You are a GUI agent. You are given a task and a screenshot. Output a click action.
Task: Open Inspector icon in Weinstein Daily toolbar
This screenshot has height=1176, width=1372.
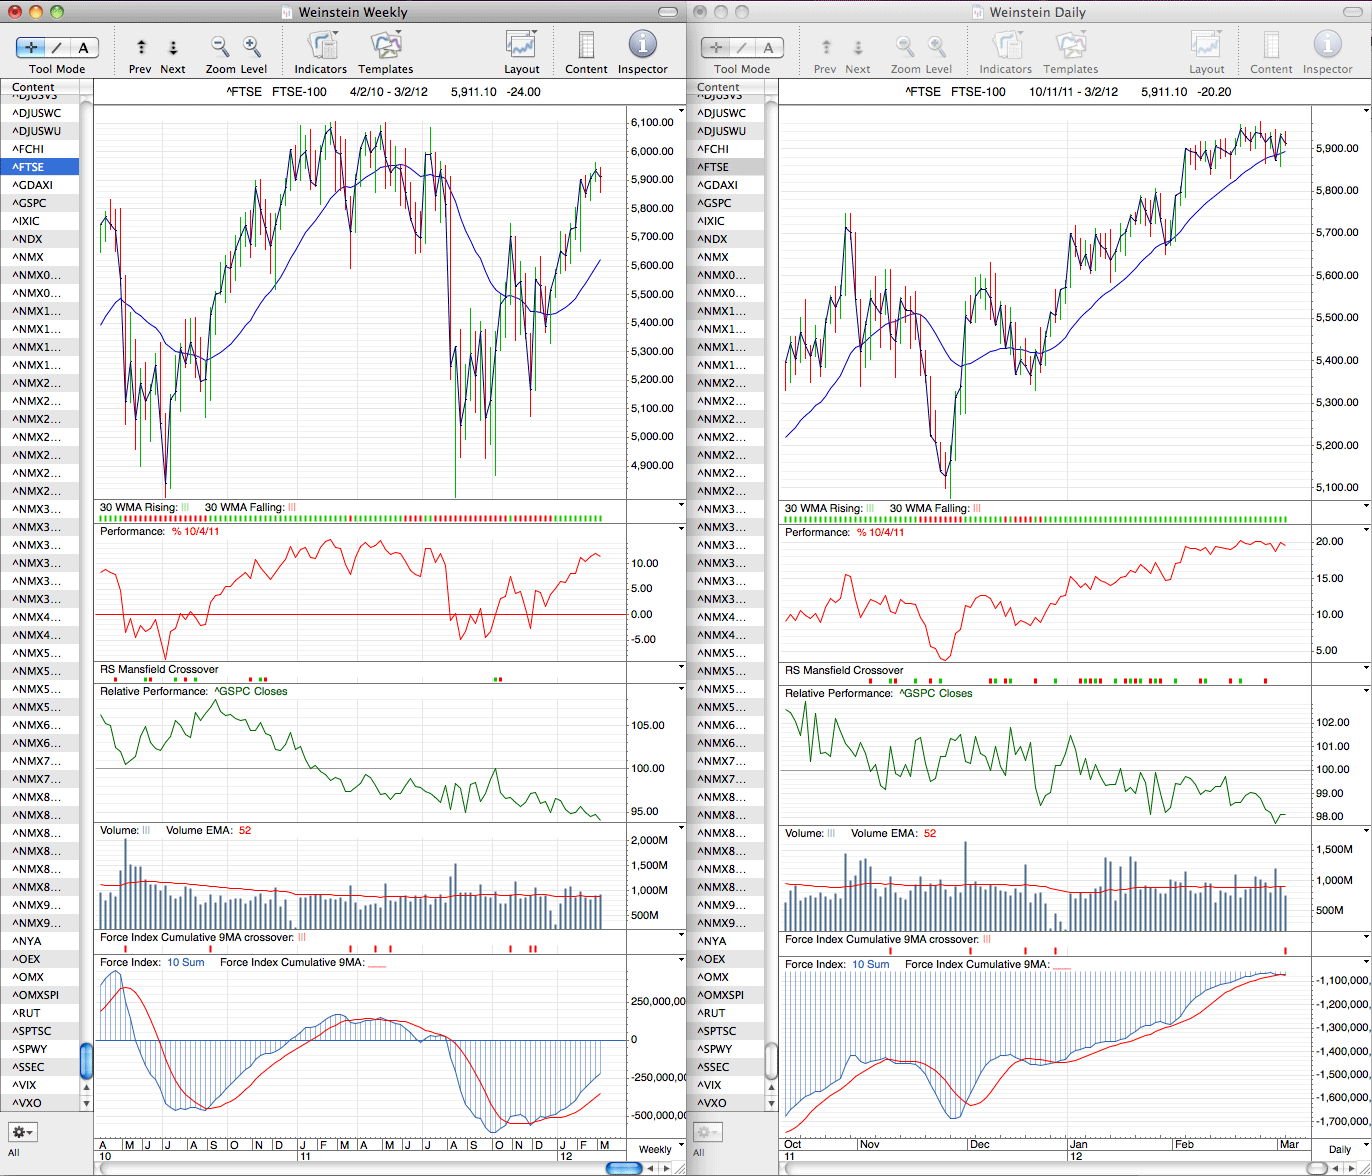(x=1327, y=45)
